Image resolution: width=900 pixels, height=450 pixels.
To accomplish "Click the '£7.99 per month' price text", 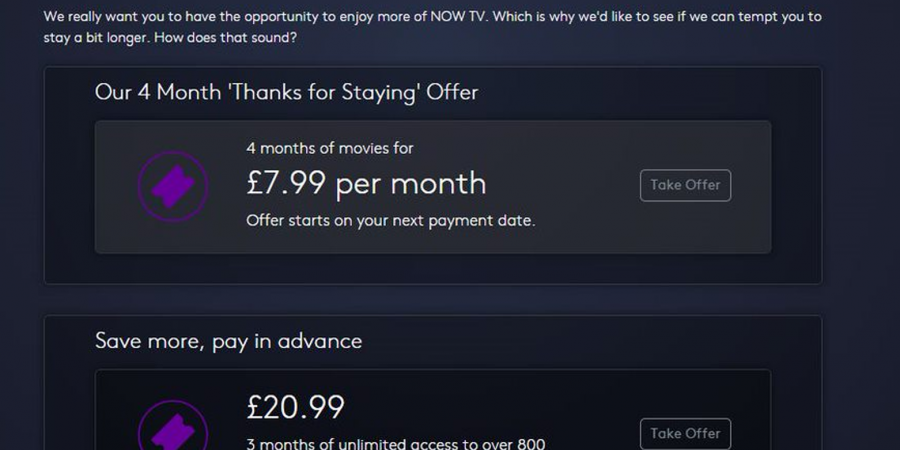I will (x=366, y=184).
